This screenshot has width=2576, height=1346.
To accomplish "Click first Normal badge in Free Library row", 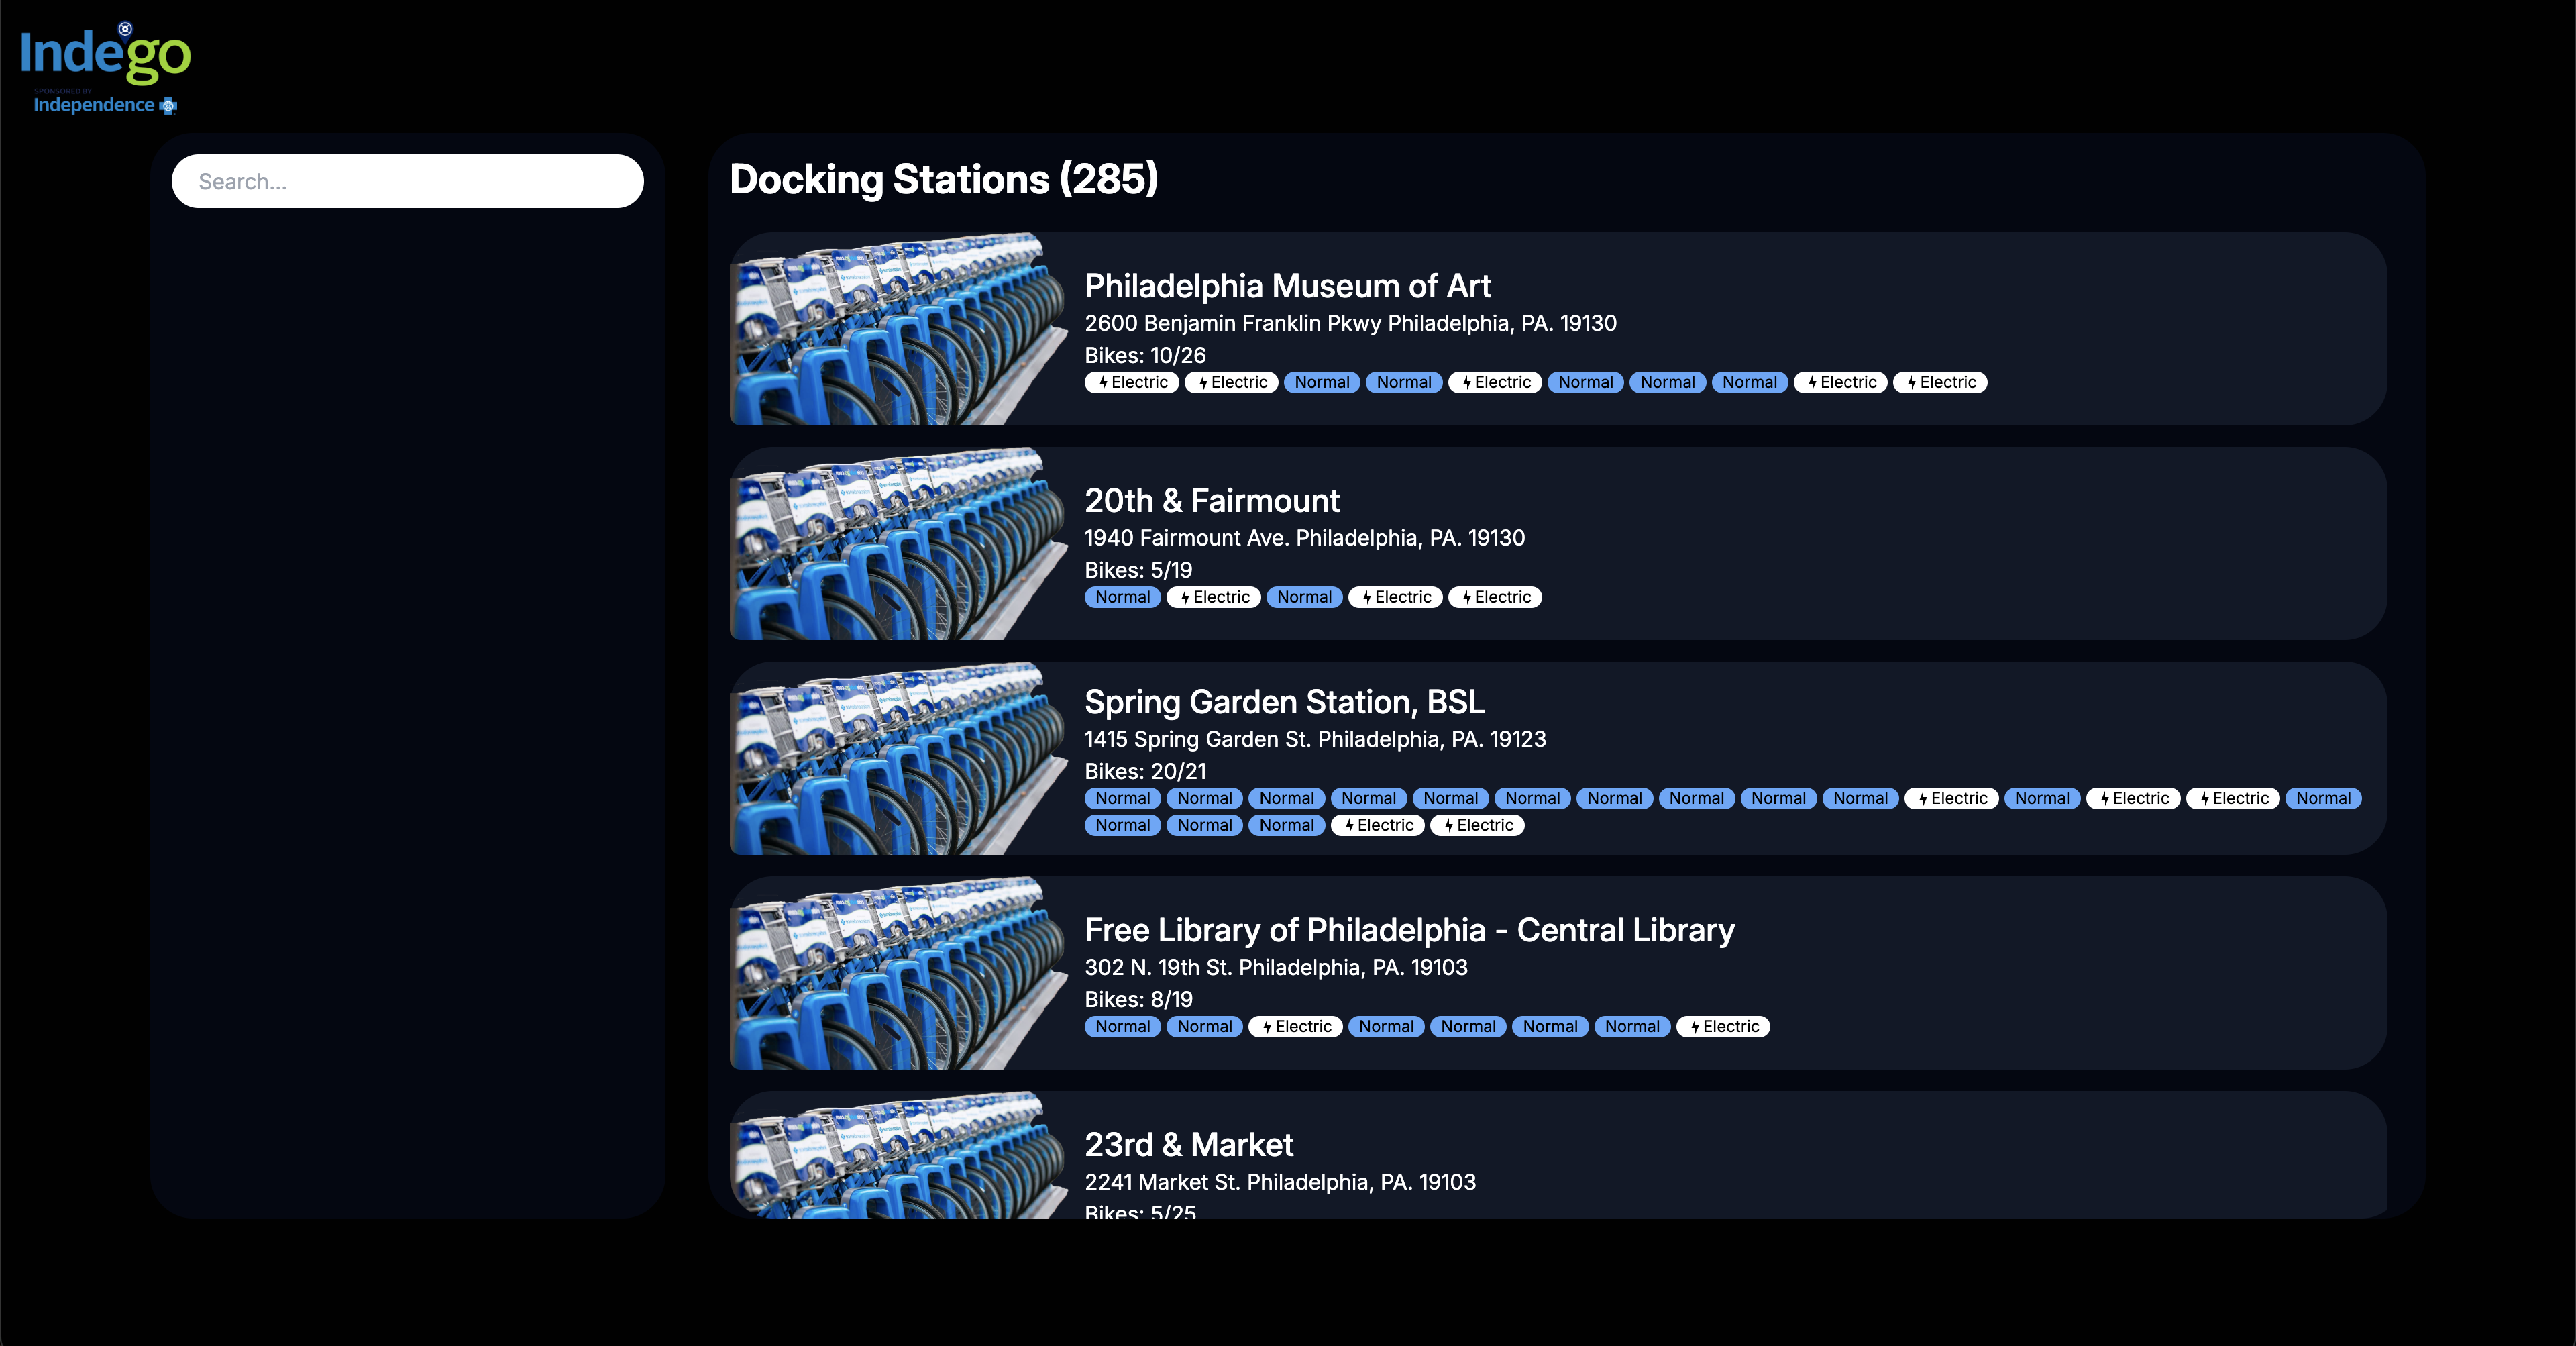I will pyautogui.click(x=1123, y=1026).
